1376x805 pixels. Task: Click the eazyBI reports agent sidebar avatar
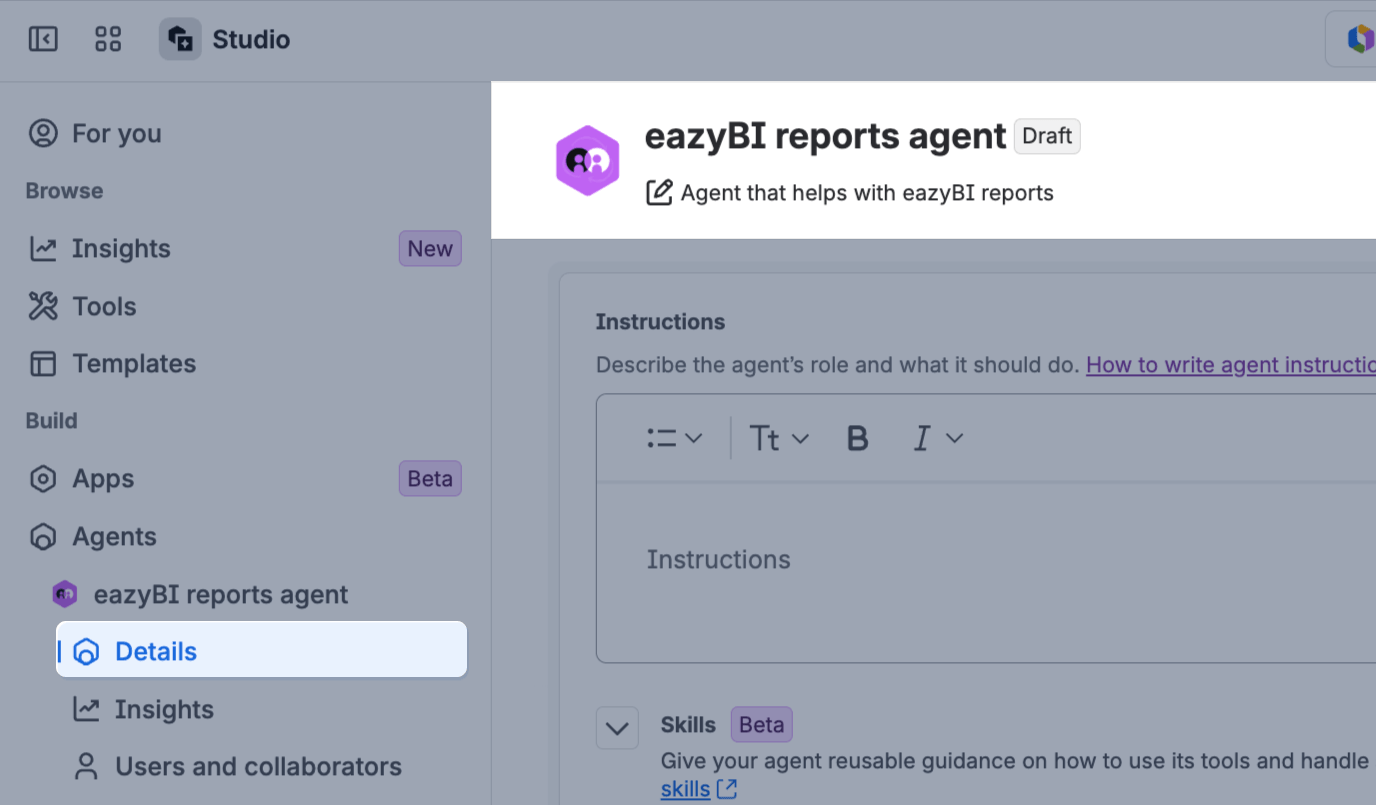[65, 594]
